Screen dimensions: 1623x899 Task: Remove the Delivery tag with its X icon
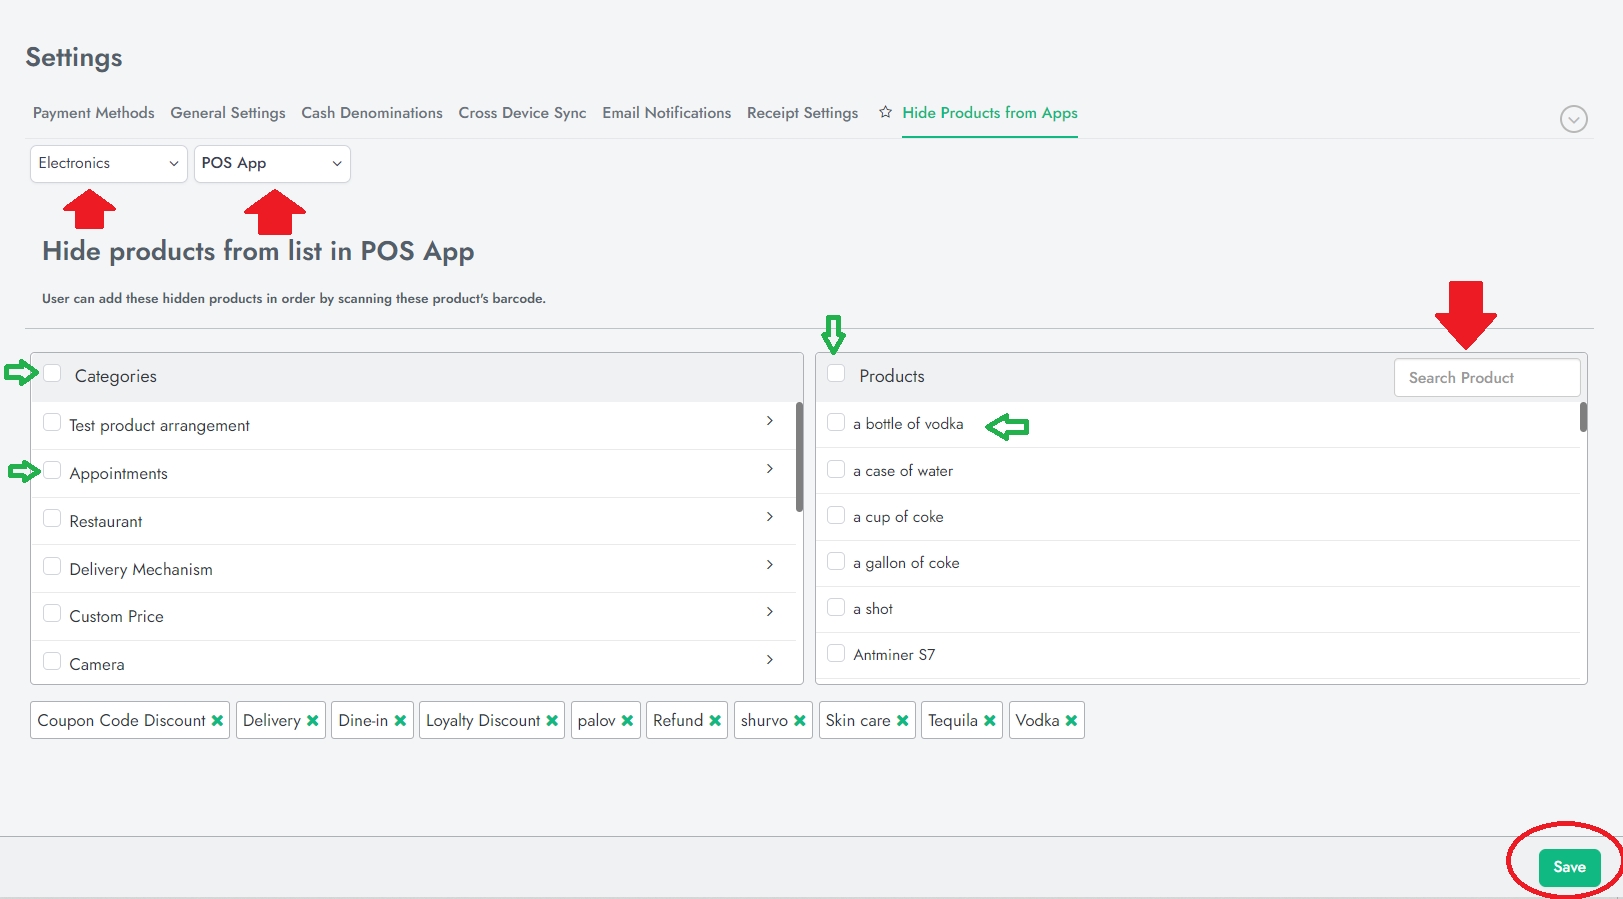pyautogui.click(x=313, y=721)
